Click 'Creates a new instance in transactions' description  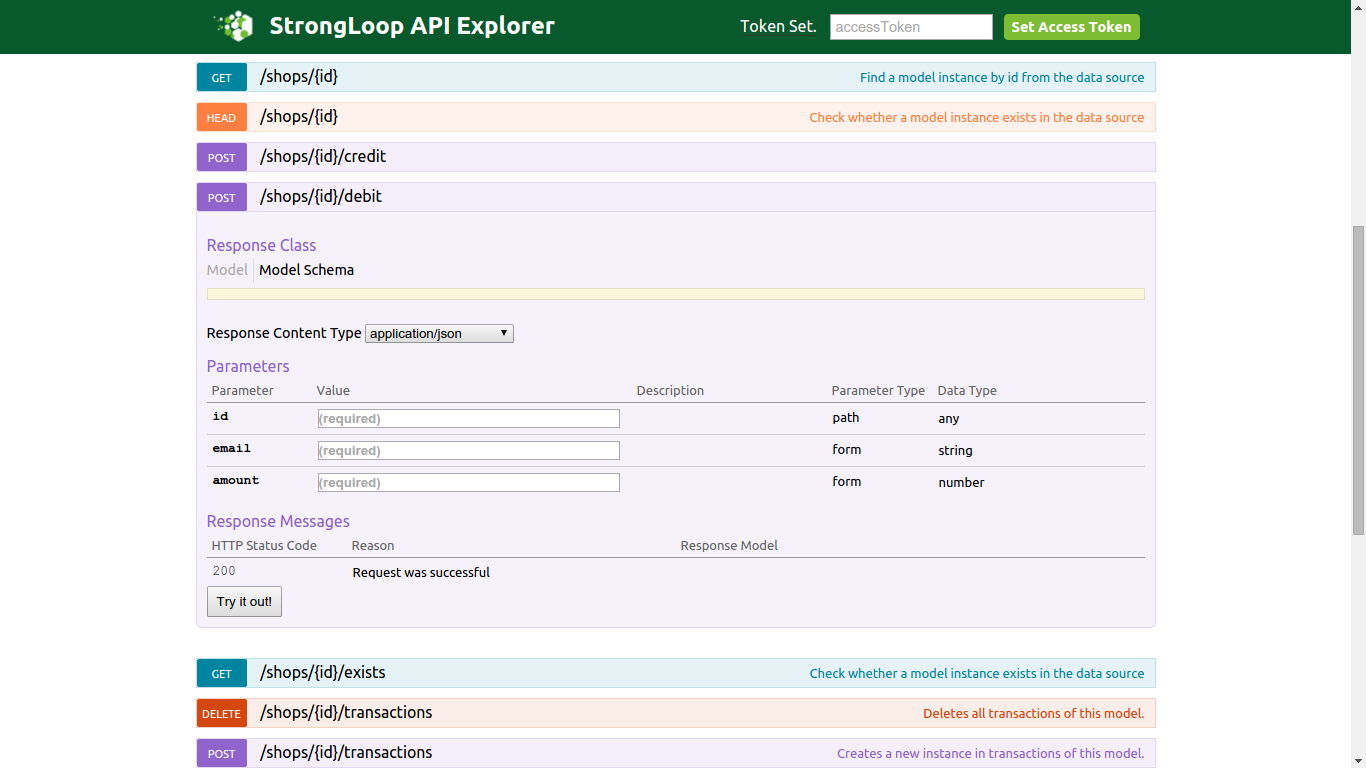990,753
